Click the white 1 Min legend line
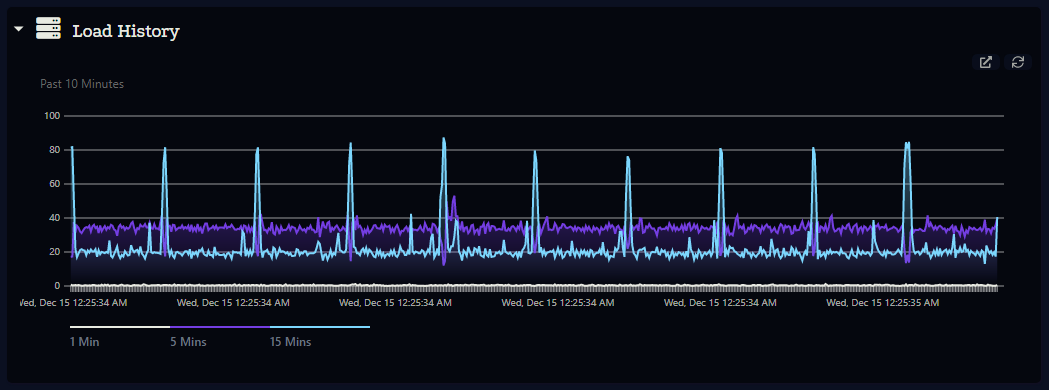Image resolution: width=1049 pixels, height=390 pixels. [120, 327]
